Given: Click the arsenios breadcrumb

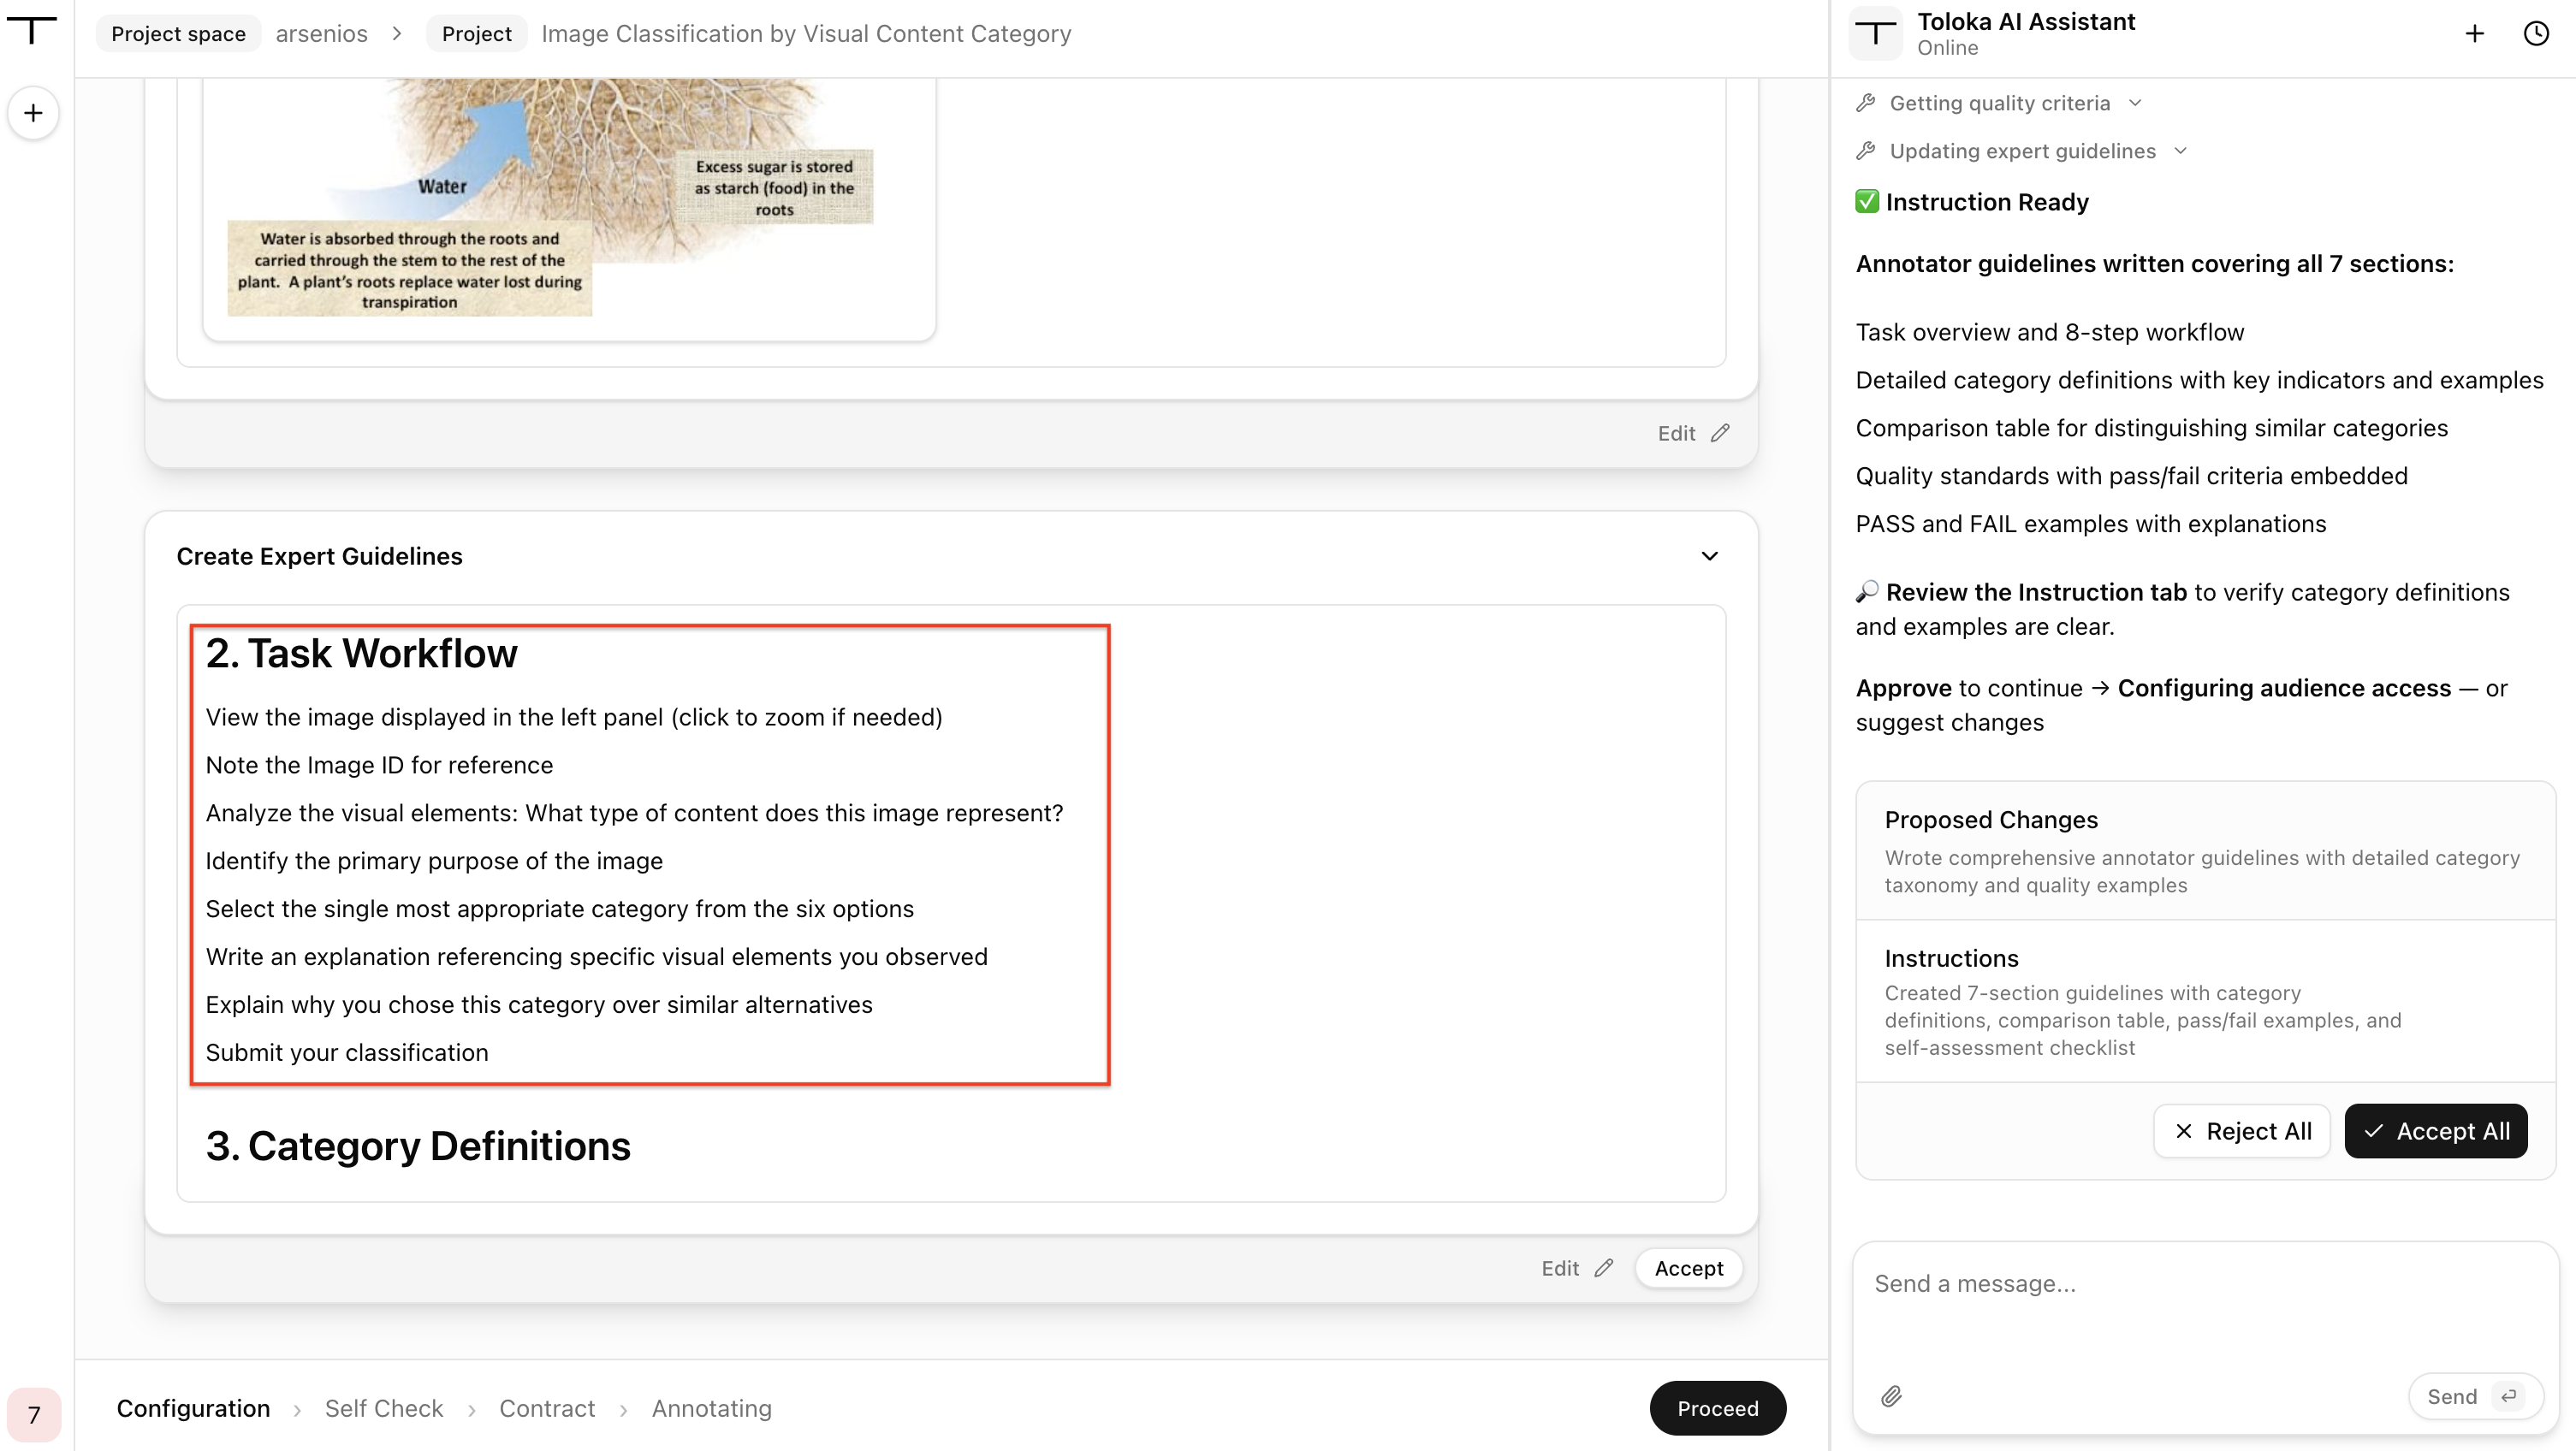Looking at the screenshot, I should (322, 33).
